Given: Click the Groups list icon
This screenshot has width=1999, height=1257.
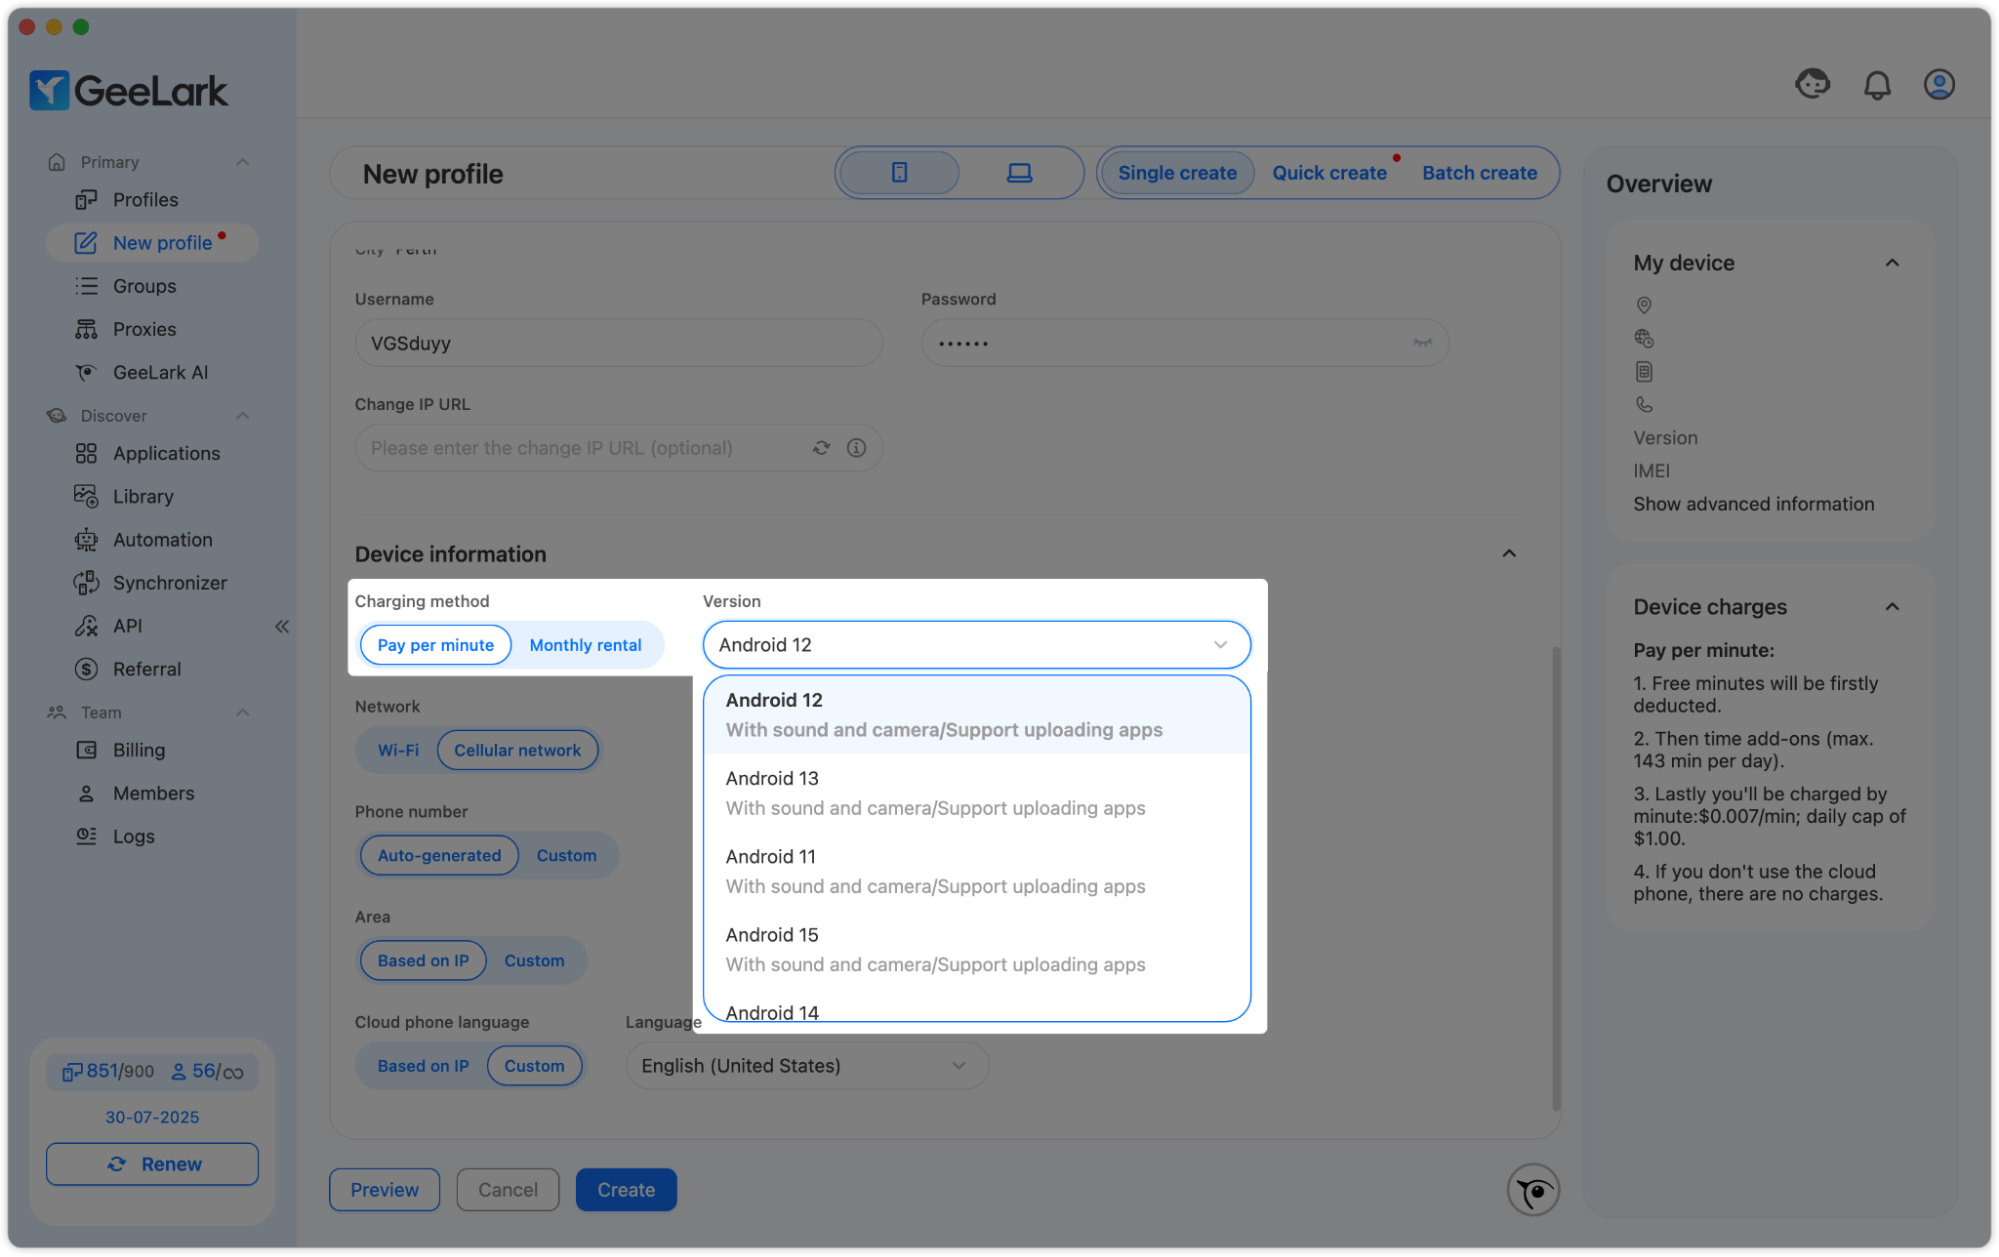Looking at the screenshot, I should (86, 286).
